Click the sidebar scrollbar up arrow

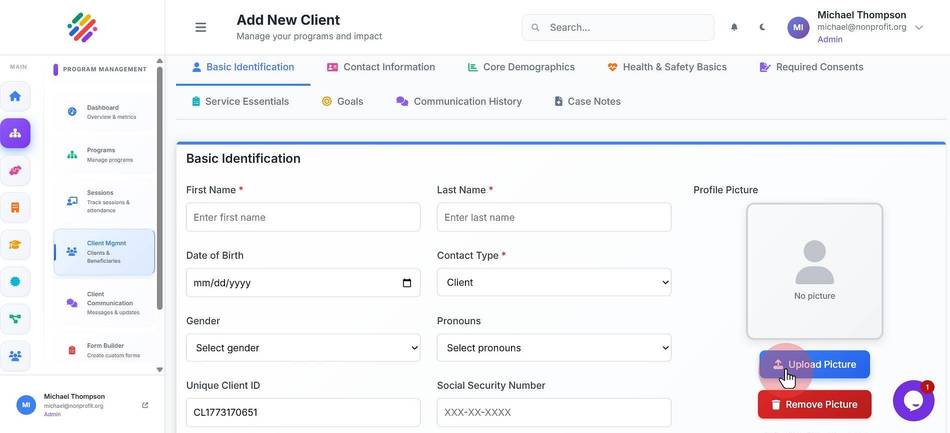(159, 61)
